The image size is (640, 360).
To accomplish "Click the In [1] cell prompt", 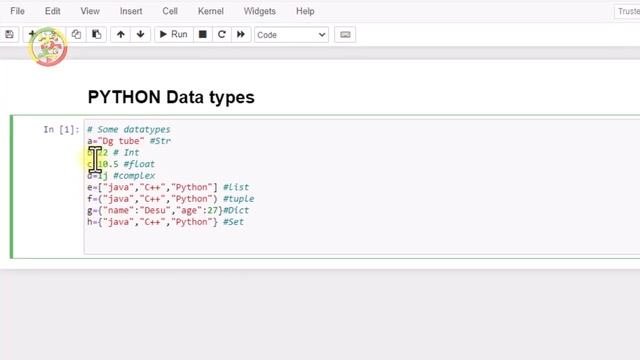I will [61, 130].
